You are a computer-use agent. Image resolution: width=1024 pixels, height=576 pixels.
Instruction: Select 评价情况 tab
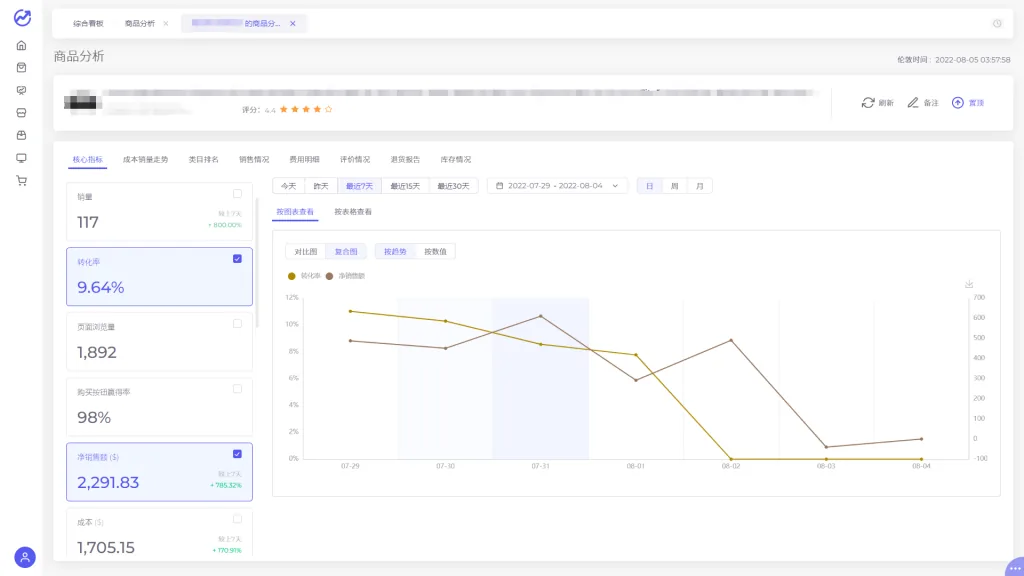click(x=355, y=159)
